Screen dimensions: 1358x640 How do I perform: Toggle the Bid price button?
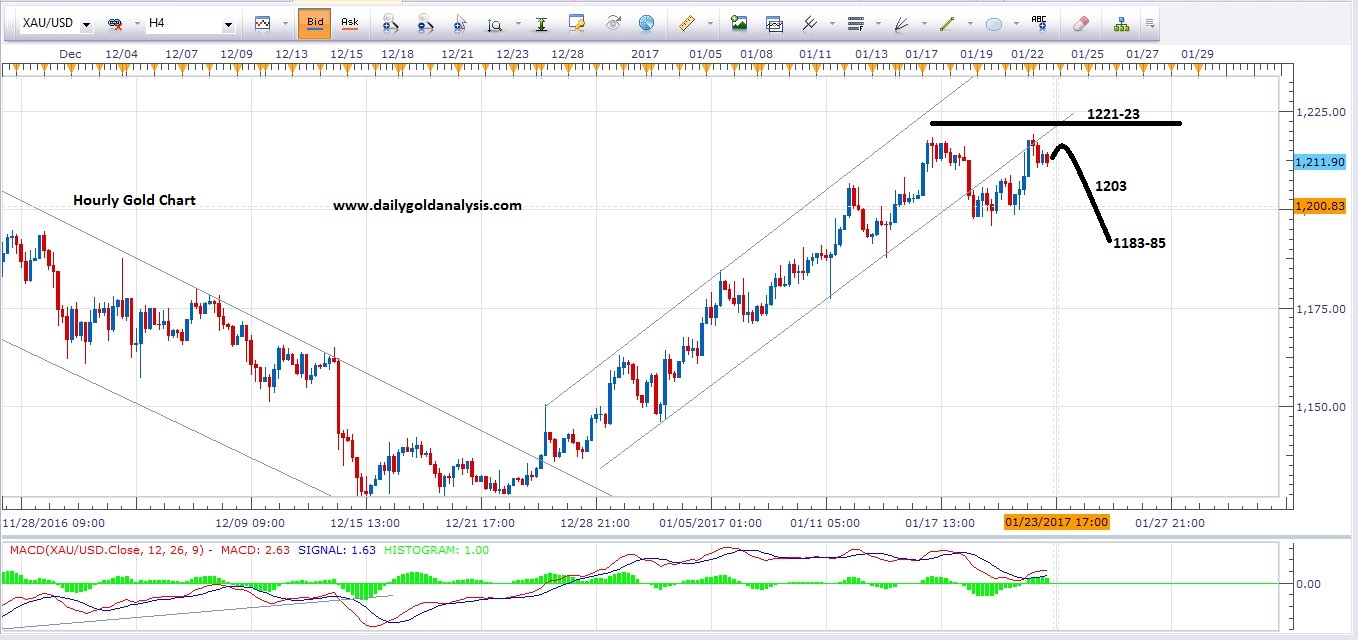click(x=315, y=23)
